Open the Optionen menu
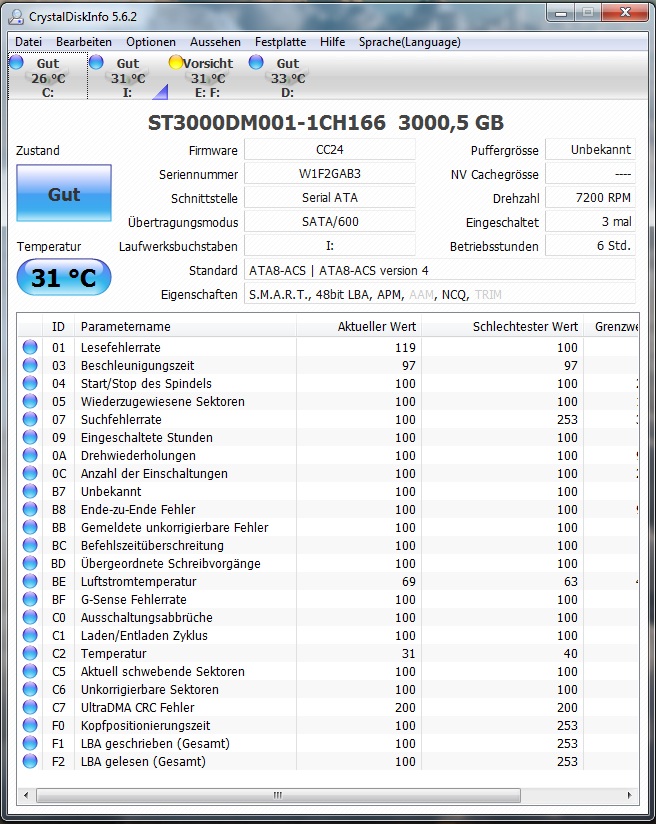This screenshot has height=824, width=656. click(x=151, y=42)
